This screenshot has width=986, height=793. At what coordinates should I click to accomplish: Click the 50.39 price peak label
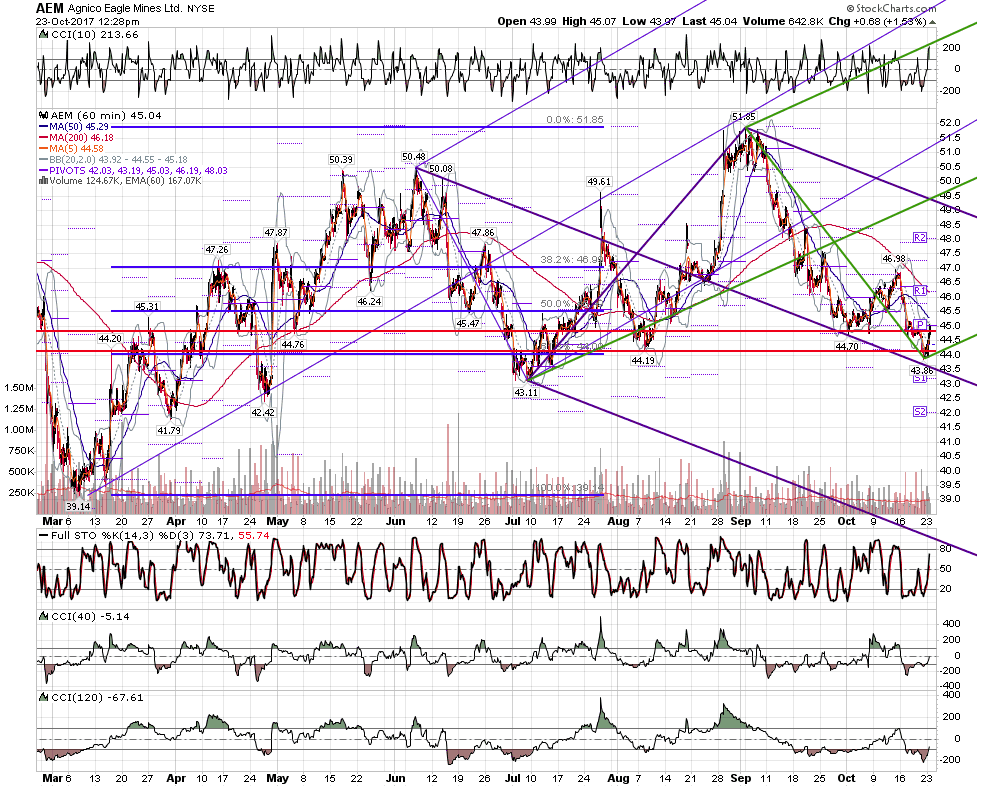(341, 160)
